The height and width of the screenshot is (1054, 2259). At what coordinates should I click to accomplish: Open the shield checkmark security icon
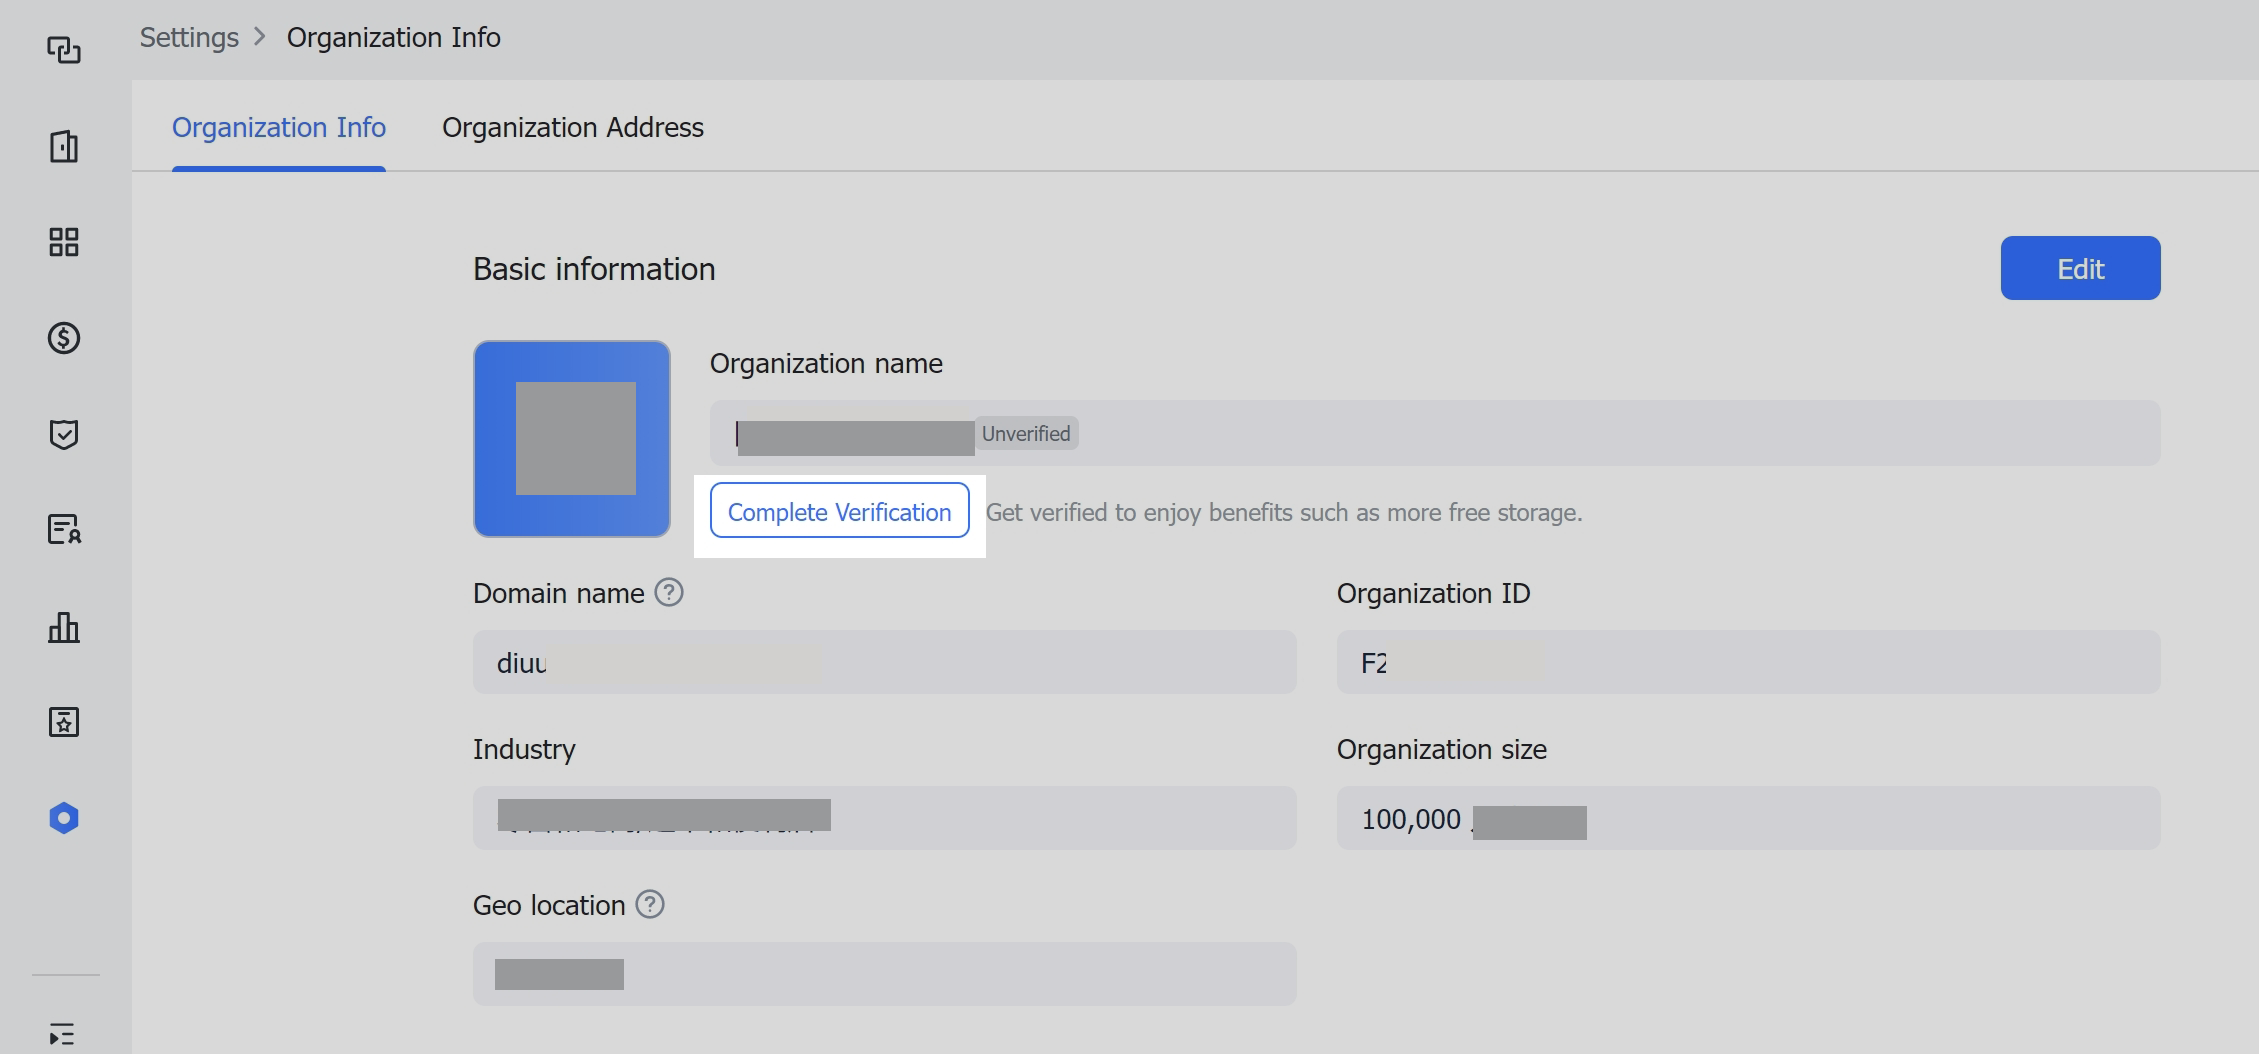[x=64, y=434]
